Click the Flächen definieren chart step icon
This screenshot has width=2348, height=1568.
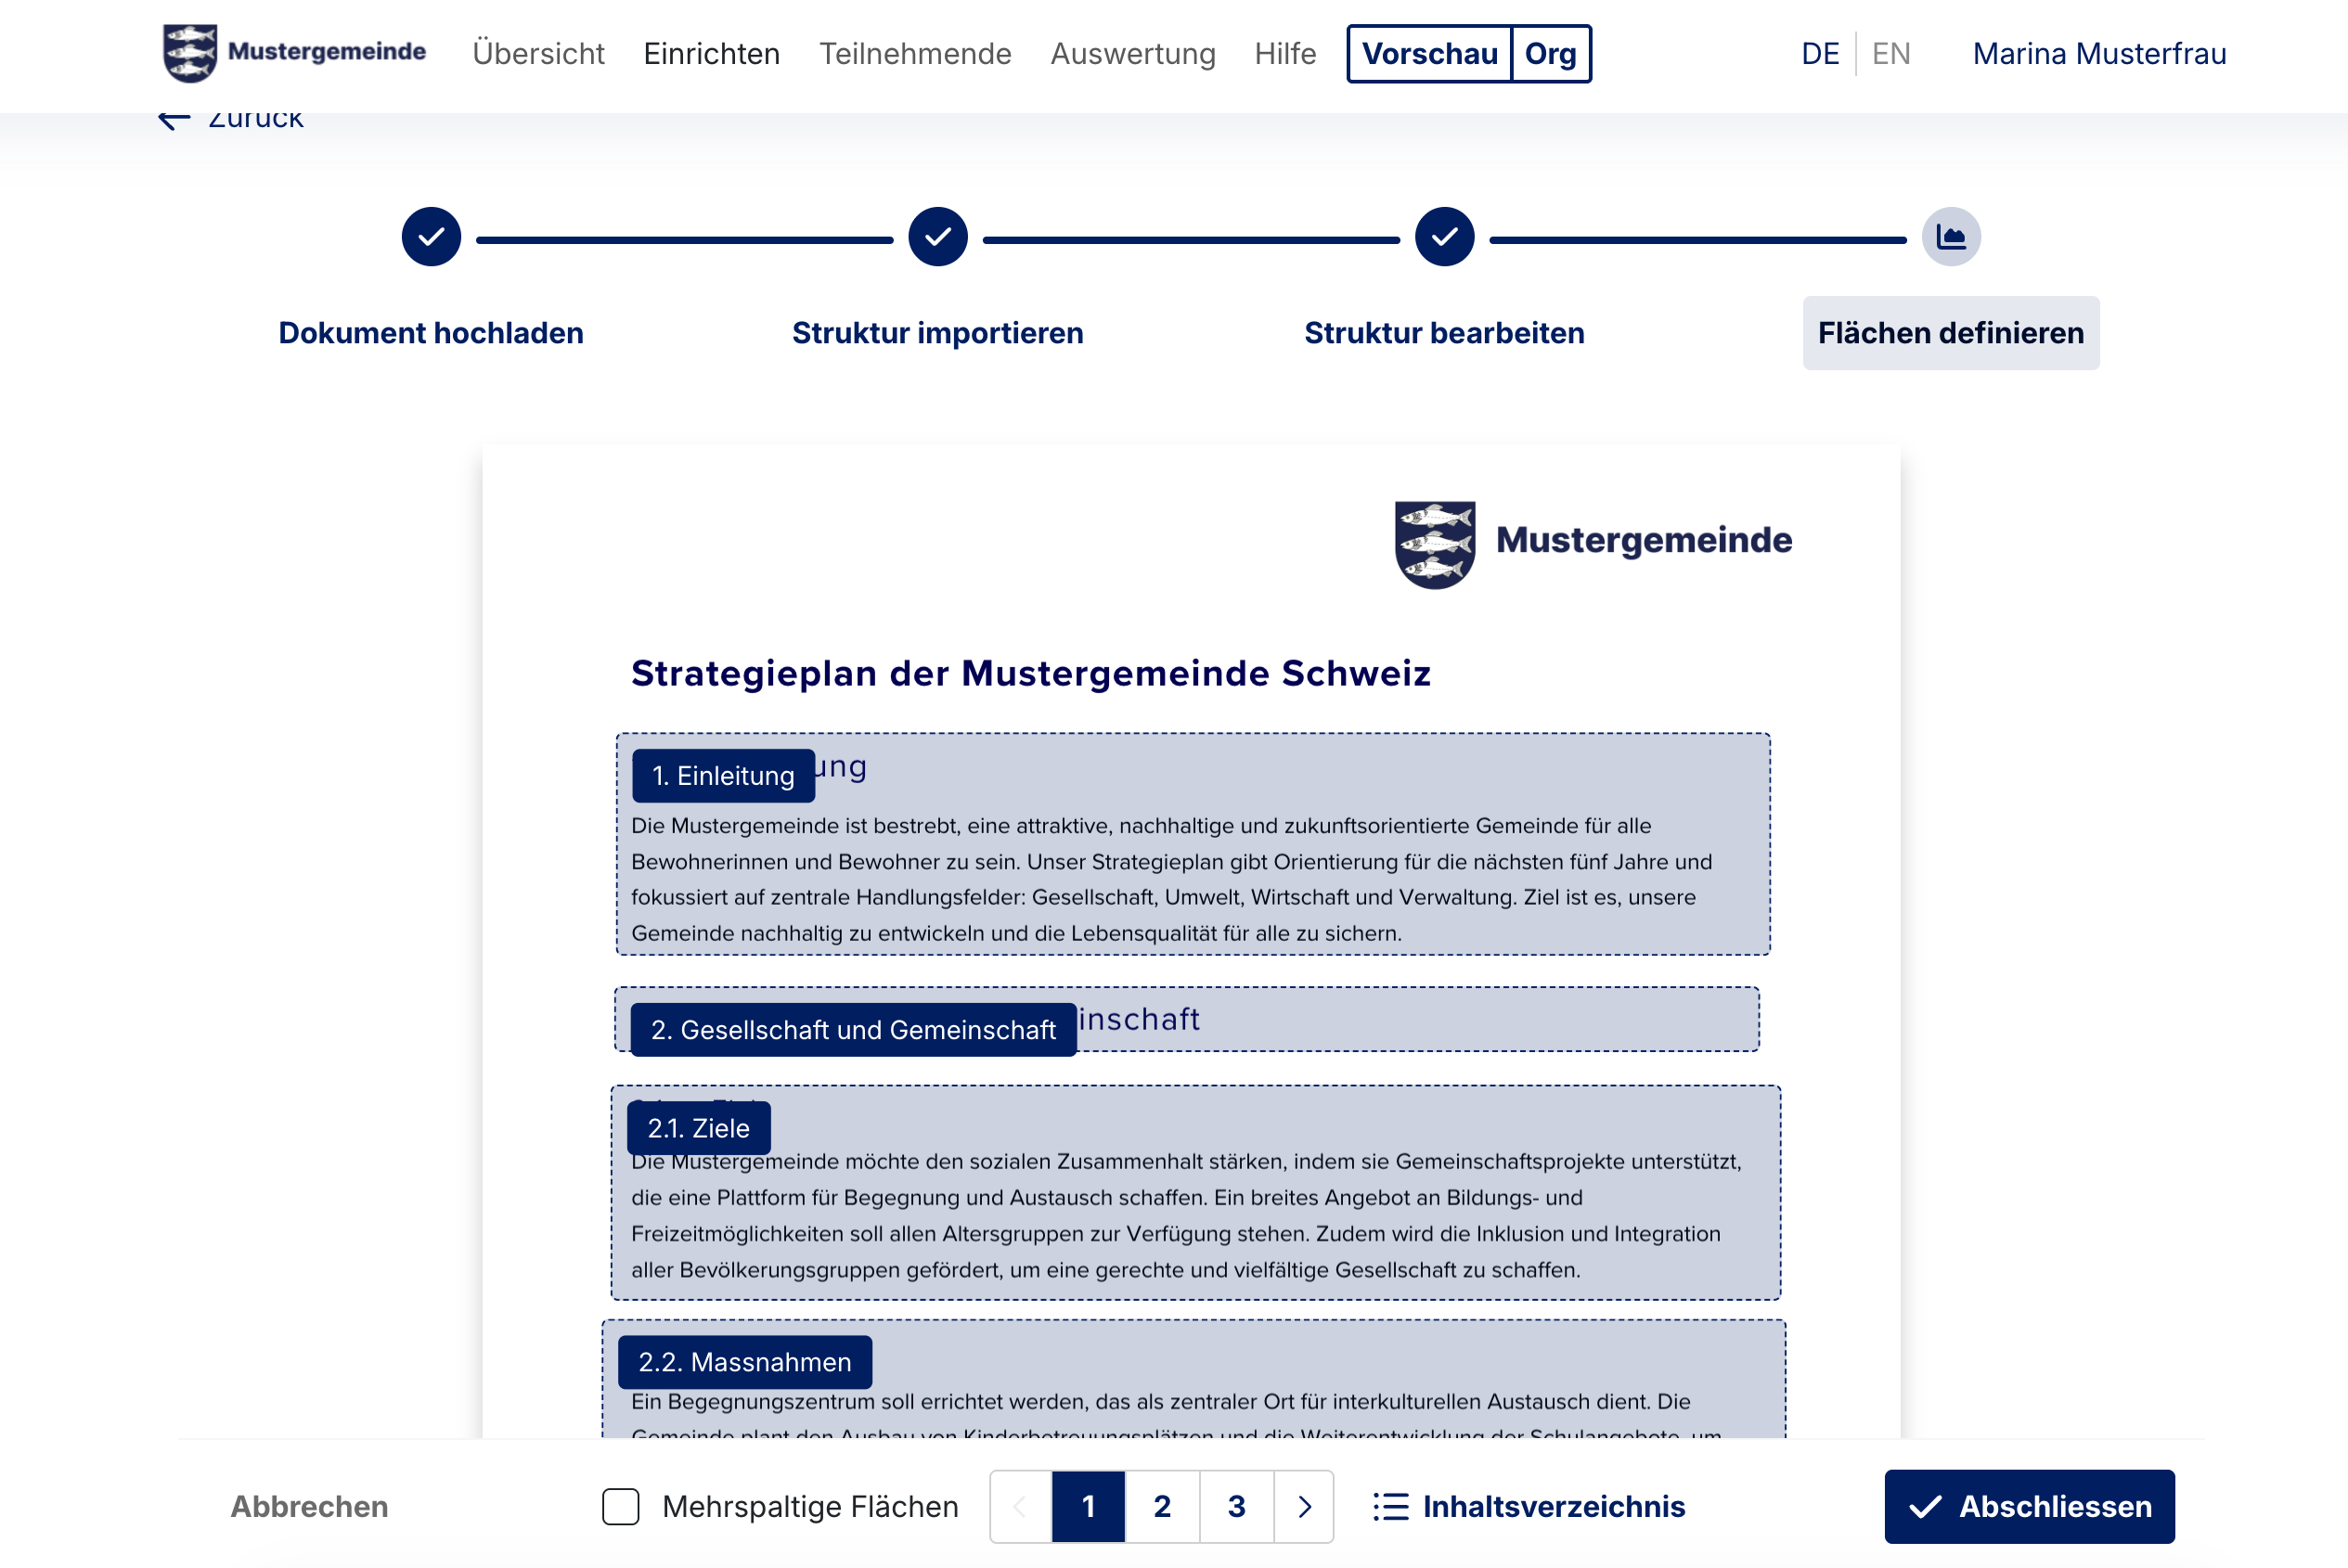point(1950,237)
